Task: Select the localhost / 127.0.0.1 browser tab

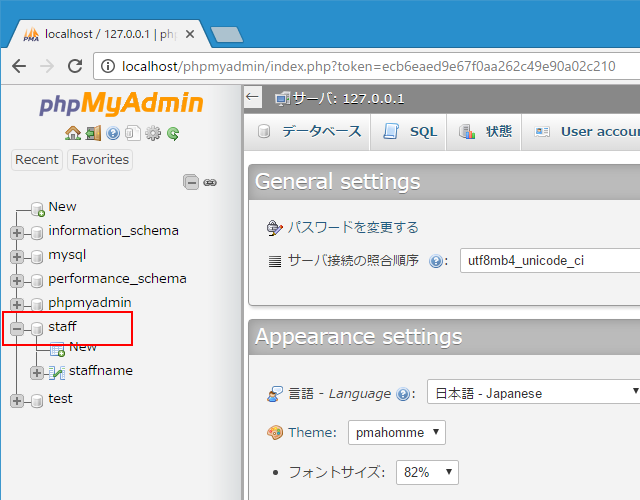Action: click(x=108, y=34)
